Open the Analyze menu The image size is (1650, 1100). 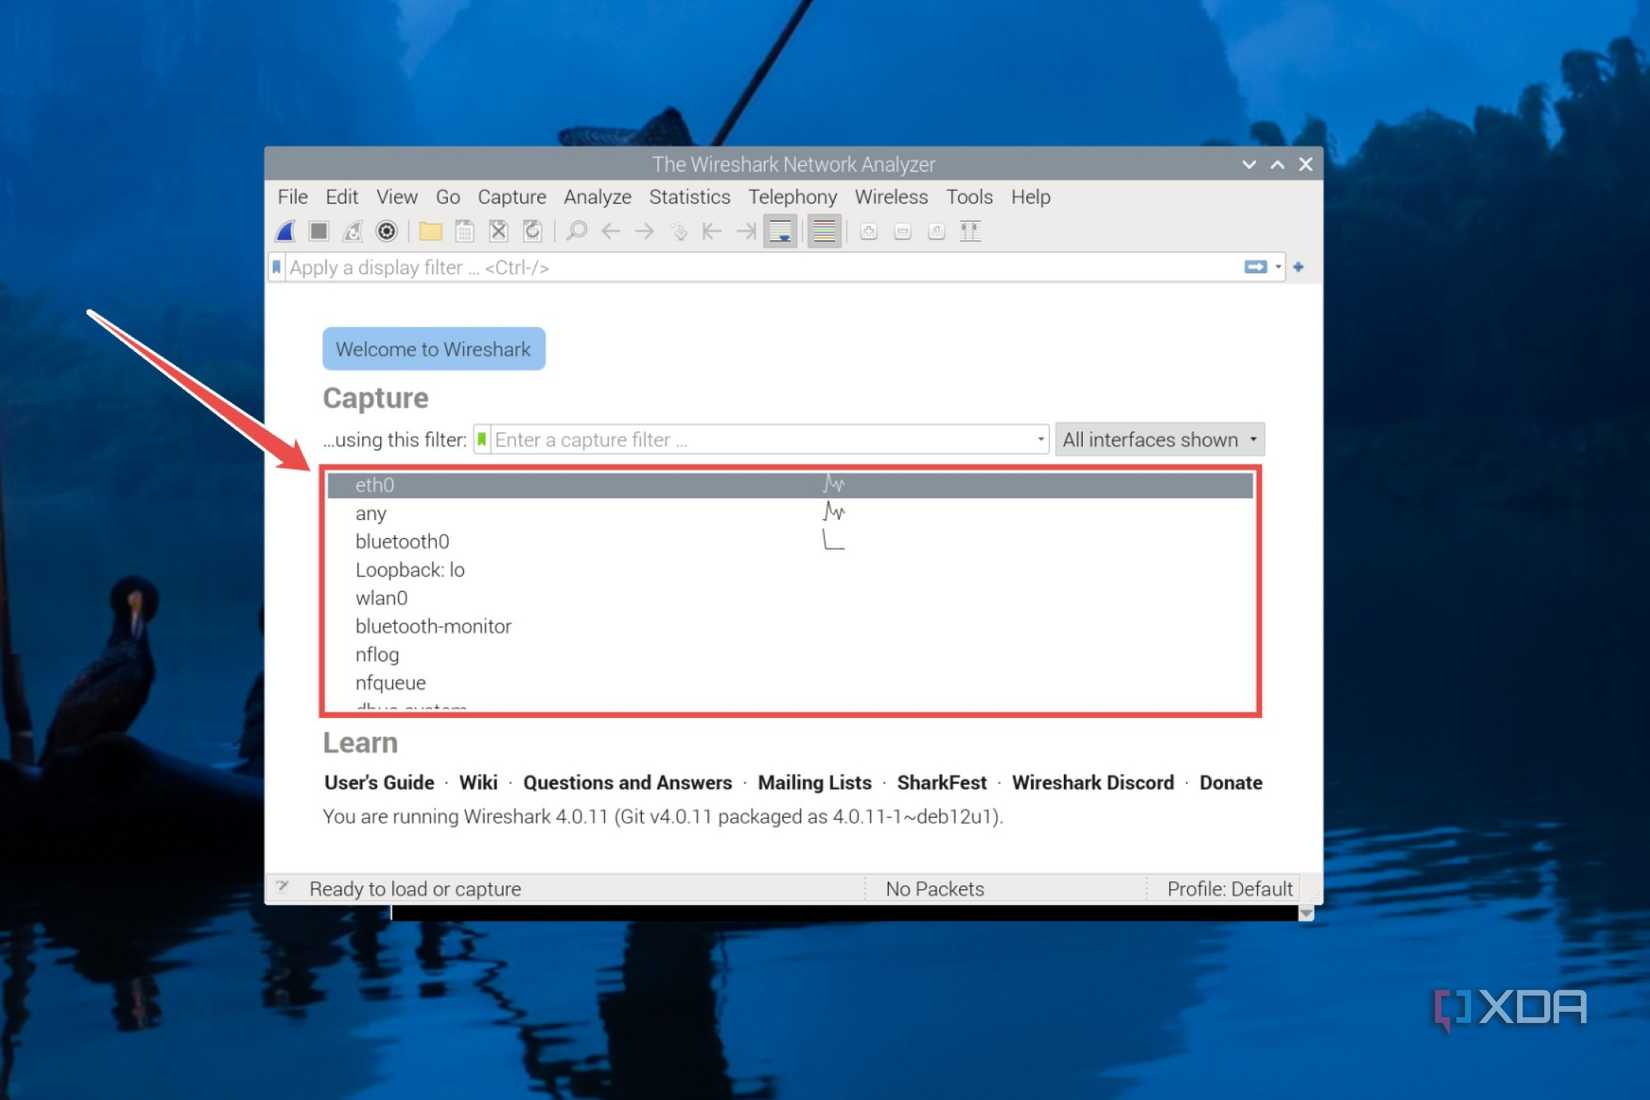598,197
